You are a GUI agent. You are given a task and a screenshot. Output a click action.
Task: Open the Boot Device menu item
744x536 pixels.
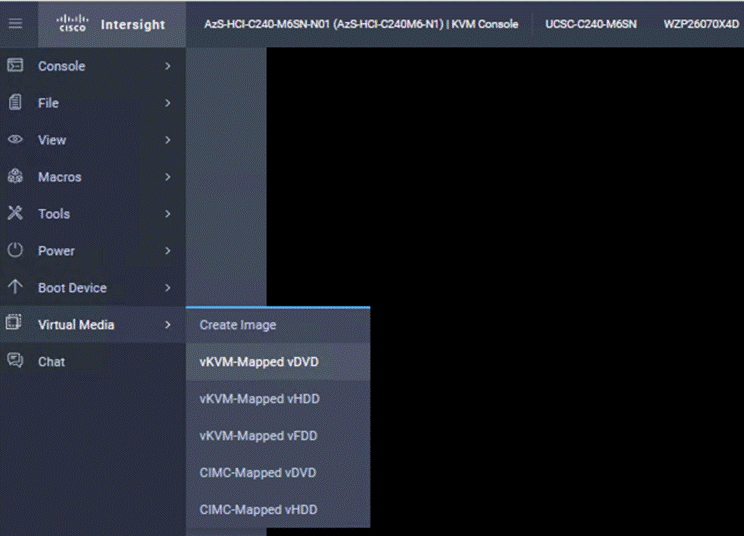point(93,288)
